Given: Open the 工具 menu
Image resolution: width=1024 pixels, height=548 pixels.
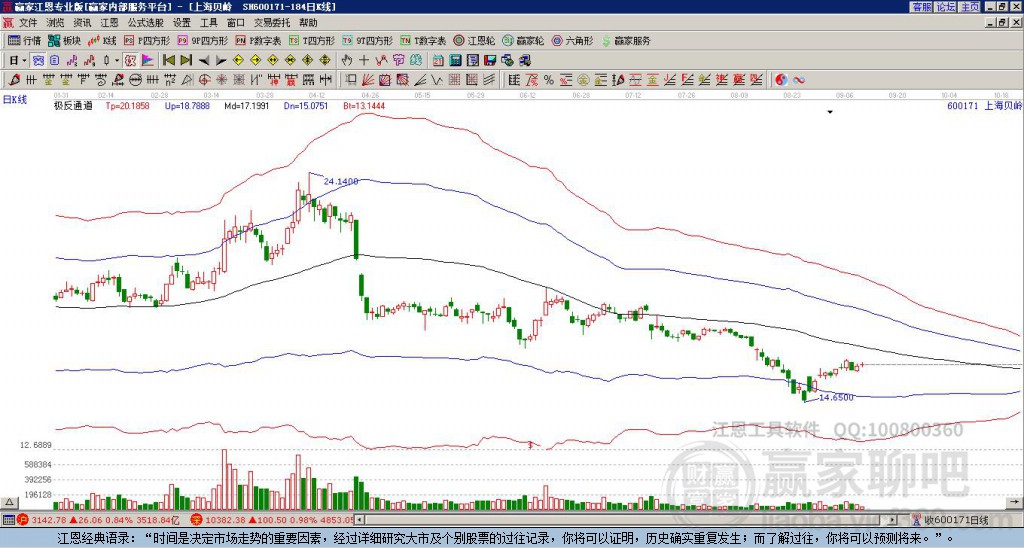Looking at the screenshot, I should coord(208,23).
